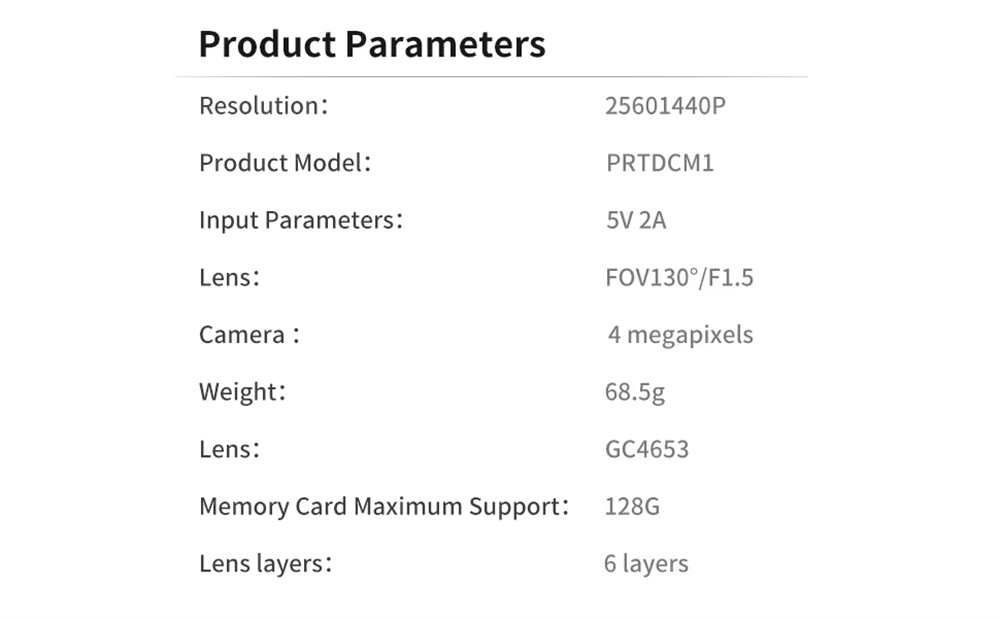Select the GC4653 value
This screenshot has height=618, width=1000.
click(647, 449)
